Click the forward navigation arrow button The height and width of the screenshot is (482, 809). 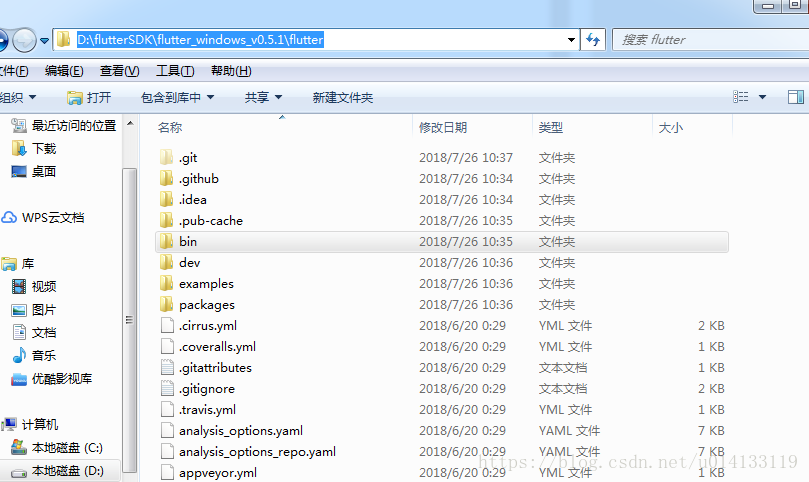pos(24,40)
